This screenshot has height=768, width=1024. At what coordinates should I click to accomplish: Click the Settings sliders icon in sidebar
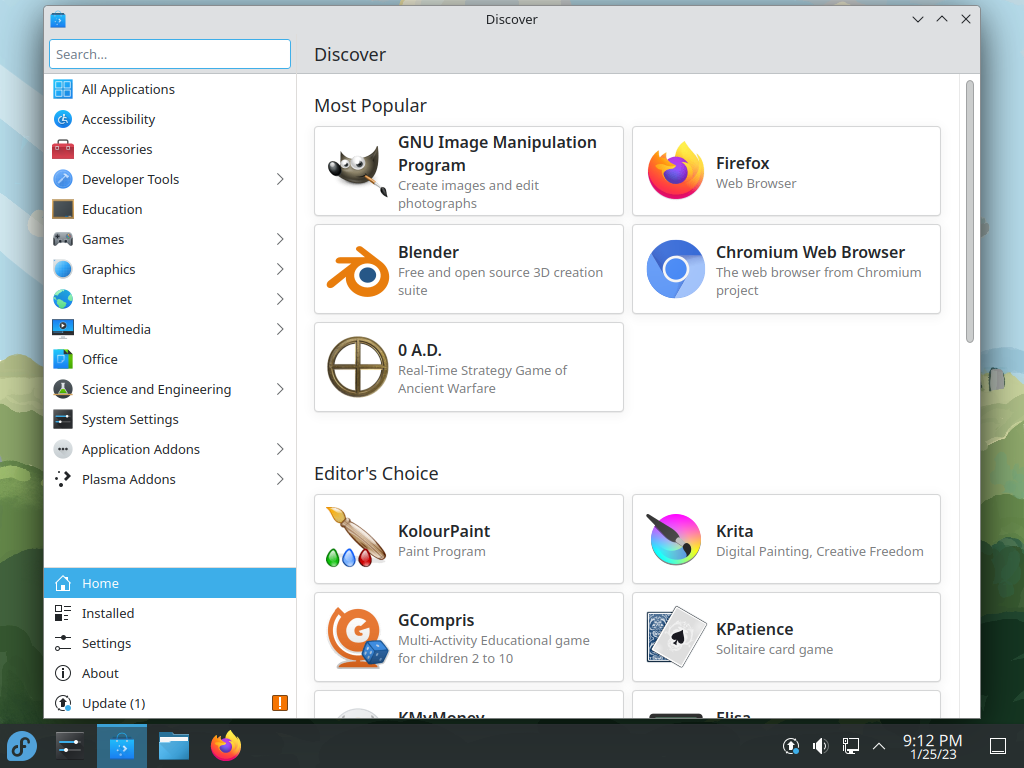63,643
